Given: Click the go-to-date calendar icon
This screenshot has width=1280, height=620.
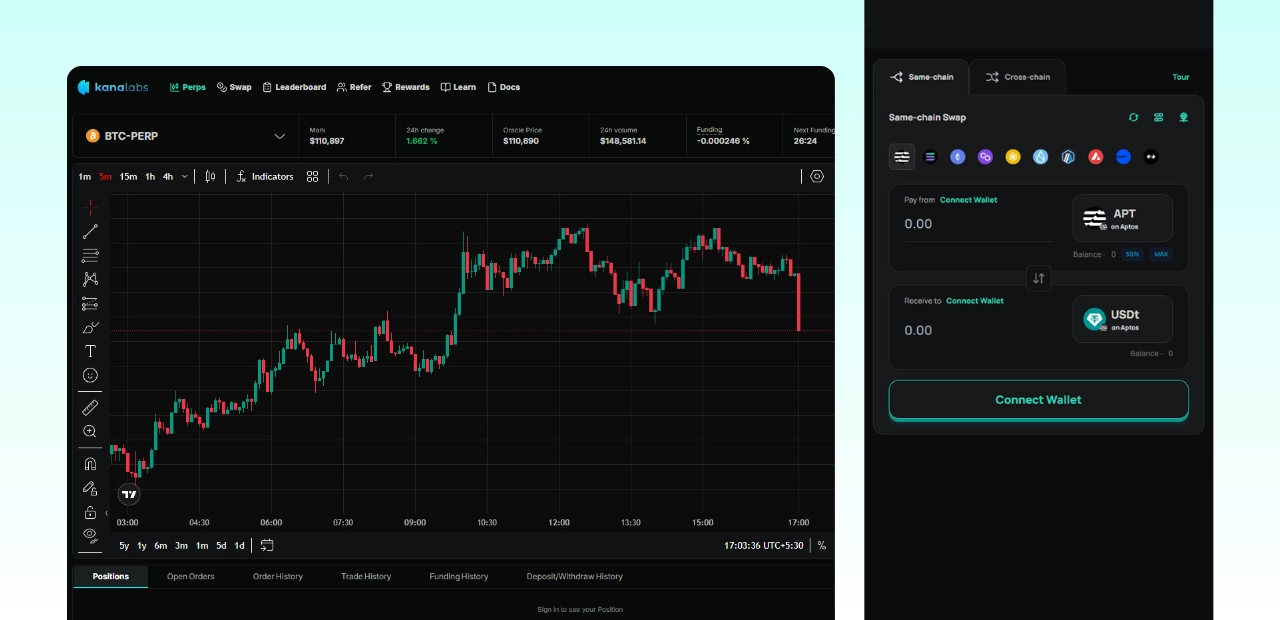Looking at the screenshot, I should click(267, 545).
